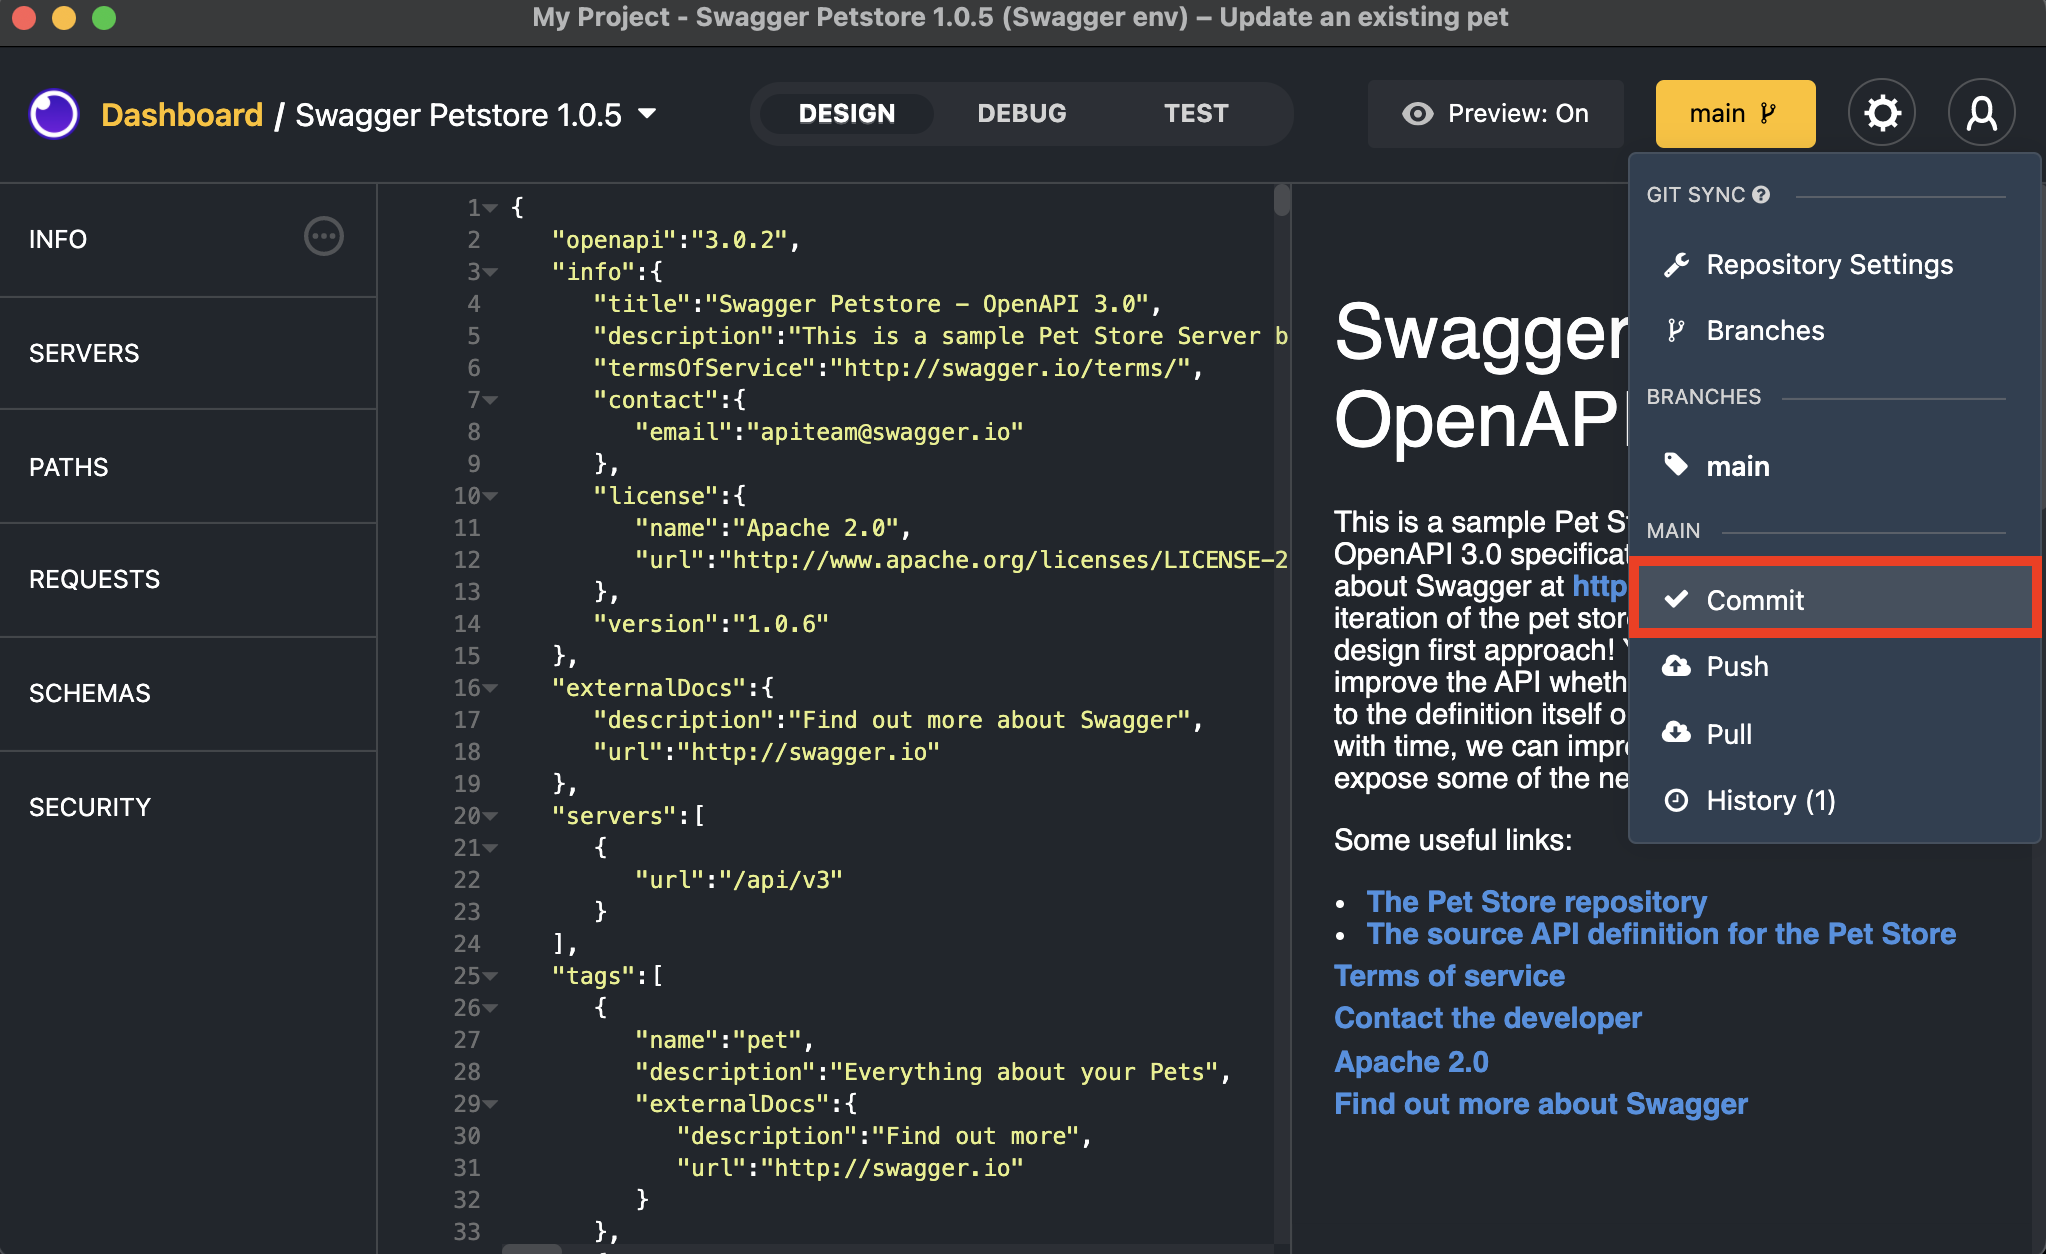Image resolution: width=2046 pixels, height=1254 pixels.
Task: Navigate to SCHEMAS section in sidebar
Action: (x=188, y=693)
